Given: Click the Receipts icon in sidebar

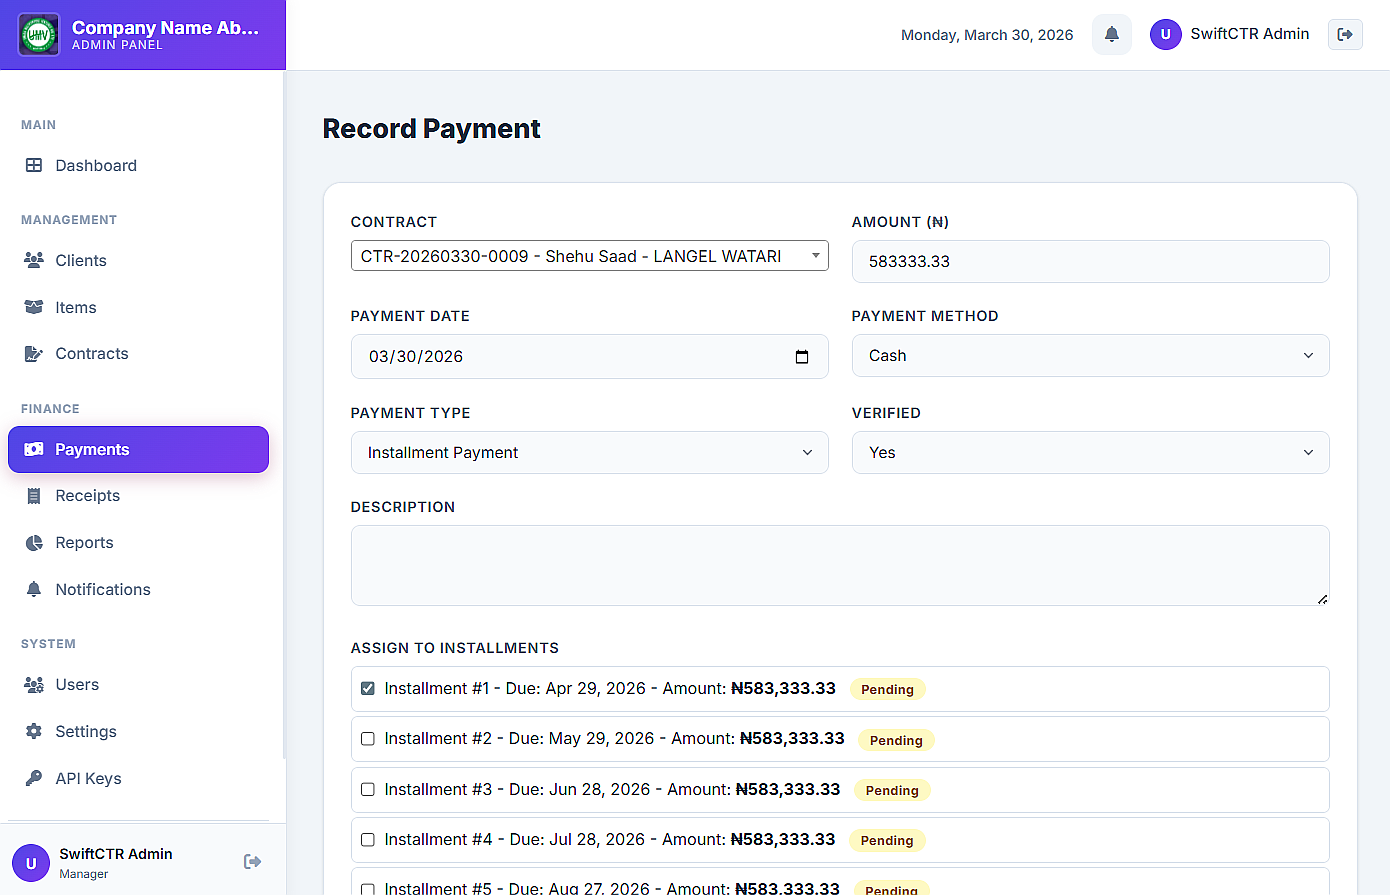Looking at the screenshot, I should pos(34,495).
